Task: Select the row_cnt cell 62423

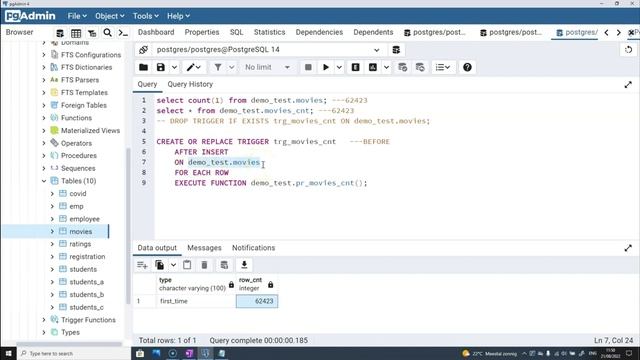Action: (257, 301)
